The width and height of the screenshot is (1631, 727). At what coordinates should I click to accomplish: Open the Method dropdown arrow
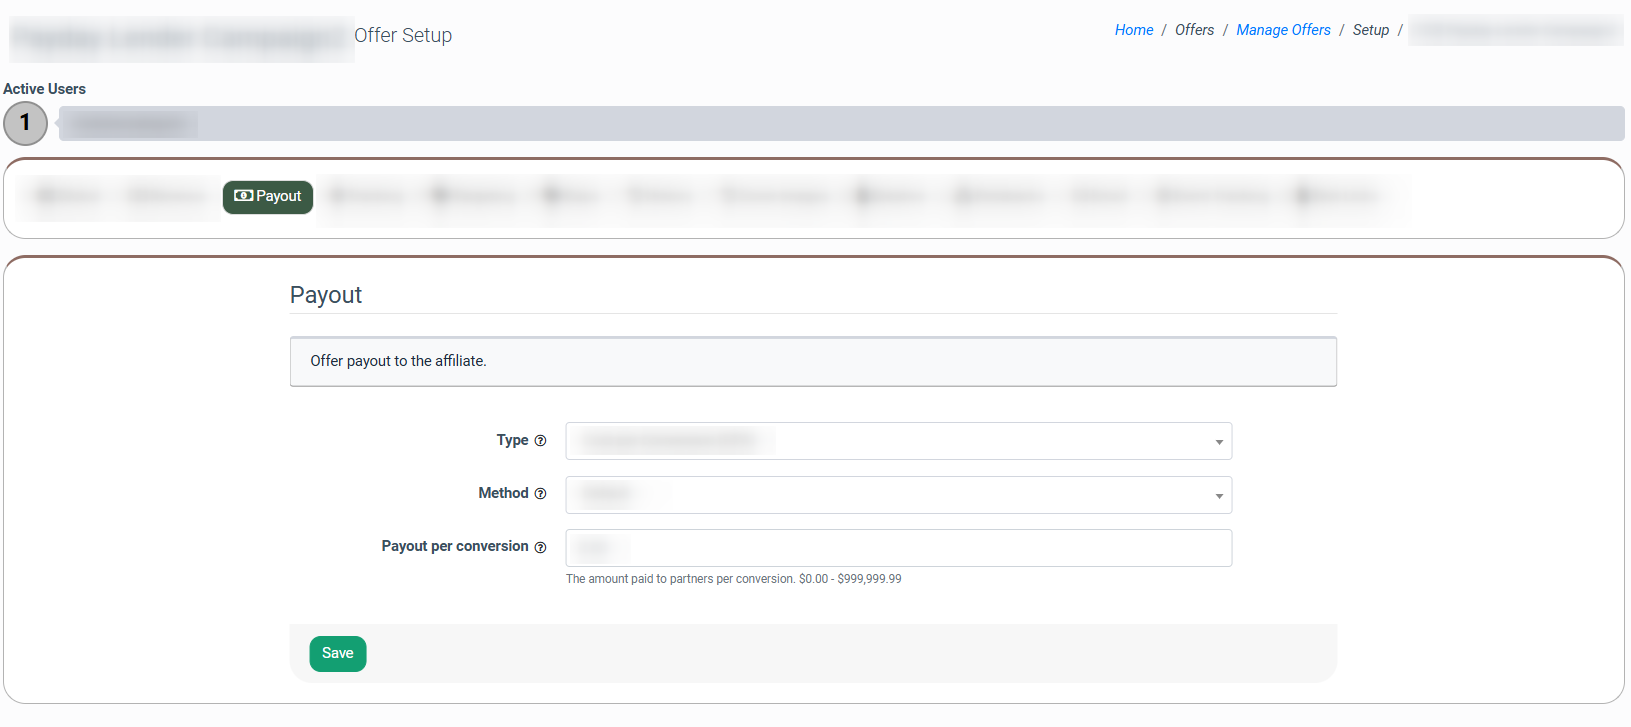1218,496
